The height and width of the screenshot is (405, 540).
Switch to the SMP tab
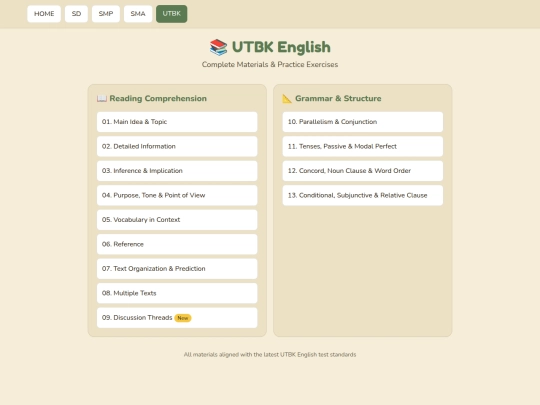point(106,14)
